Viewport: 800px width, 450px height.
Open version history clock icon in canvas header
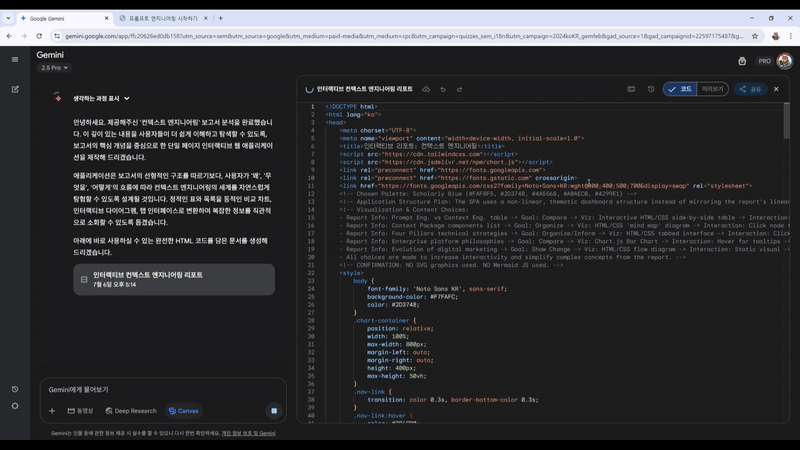pos(651,89)
